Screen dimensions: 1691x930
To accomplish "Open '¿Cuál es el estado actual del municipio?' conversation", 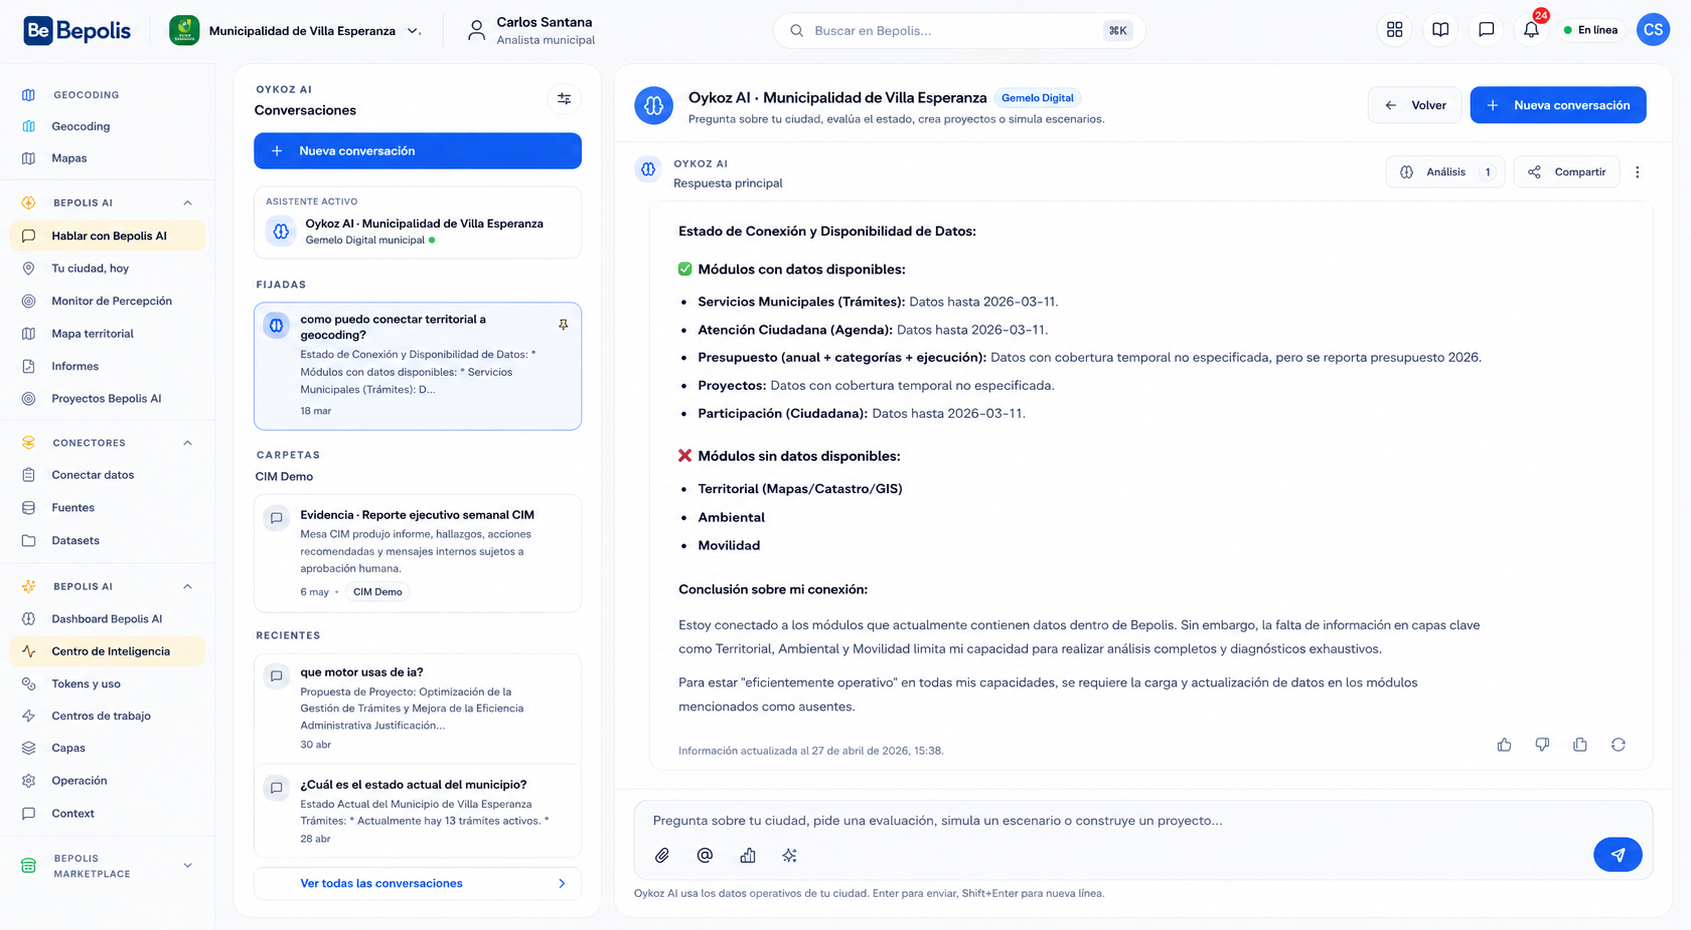I will [417, 811].
